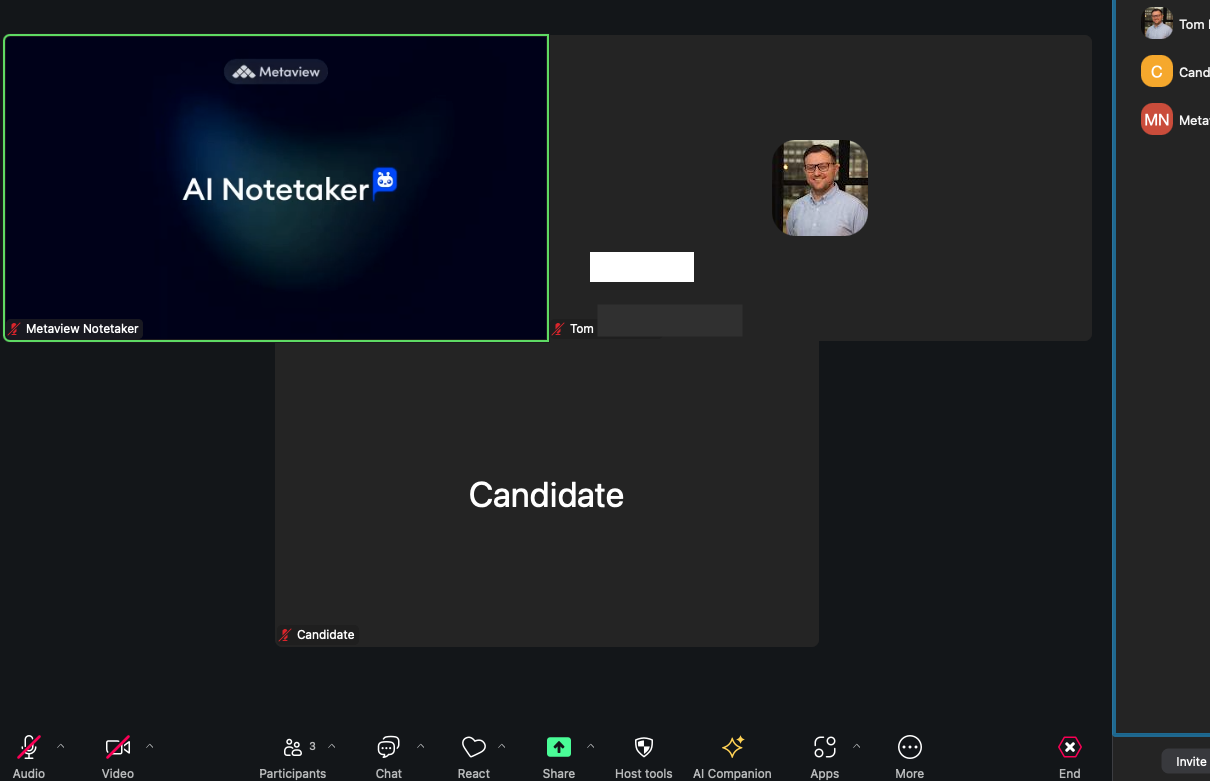Launch the AI Companion sparkle icon
Screen dimensions: 1210x781
[x=732, y=747]
